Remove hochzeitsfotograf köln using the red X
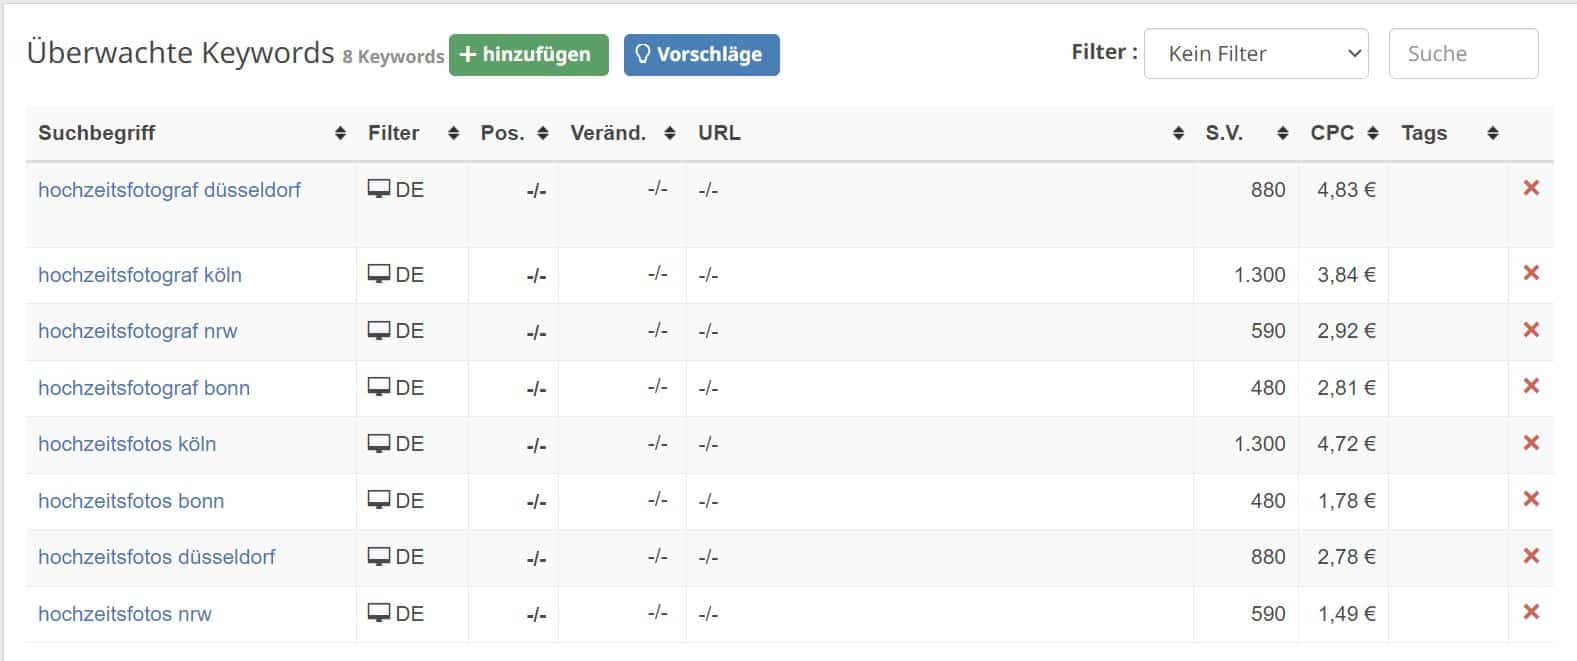The width and height of the screenshot is (1577, 661). click(x=1530, y=273)
